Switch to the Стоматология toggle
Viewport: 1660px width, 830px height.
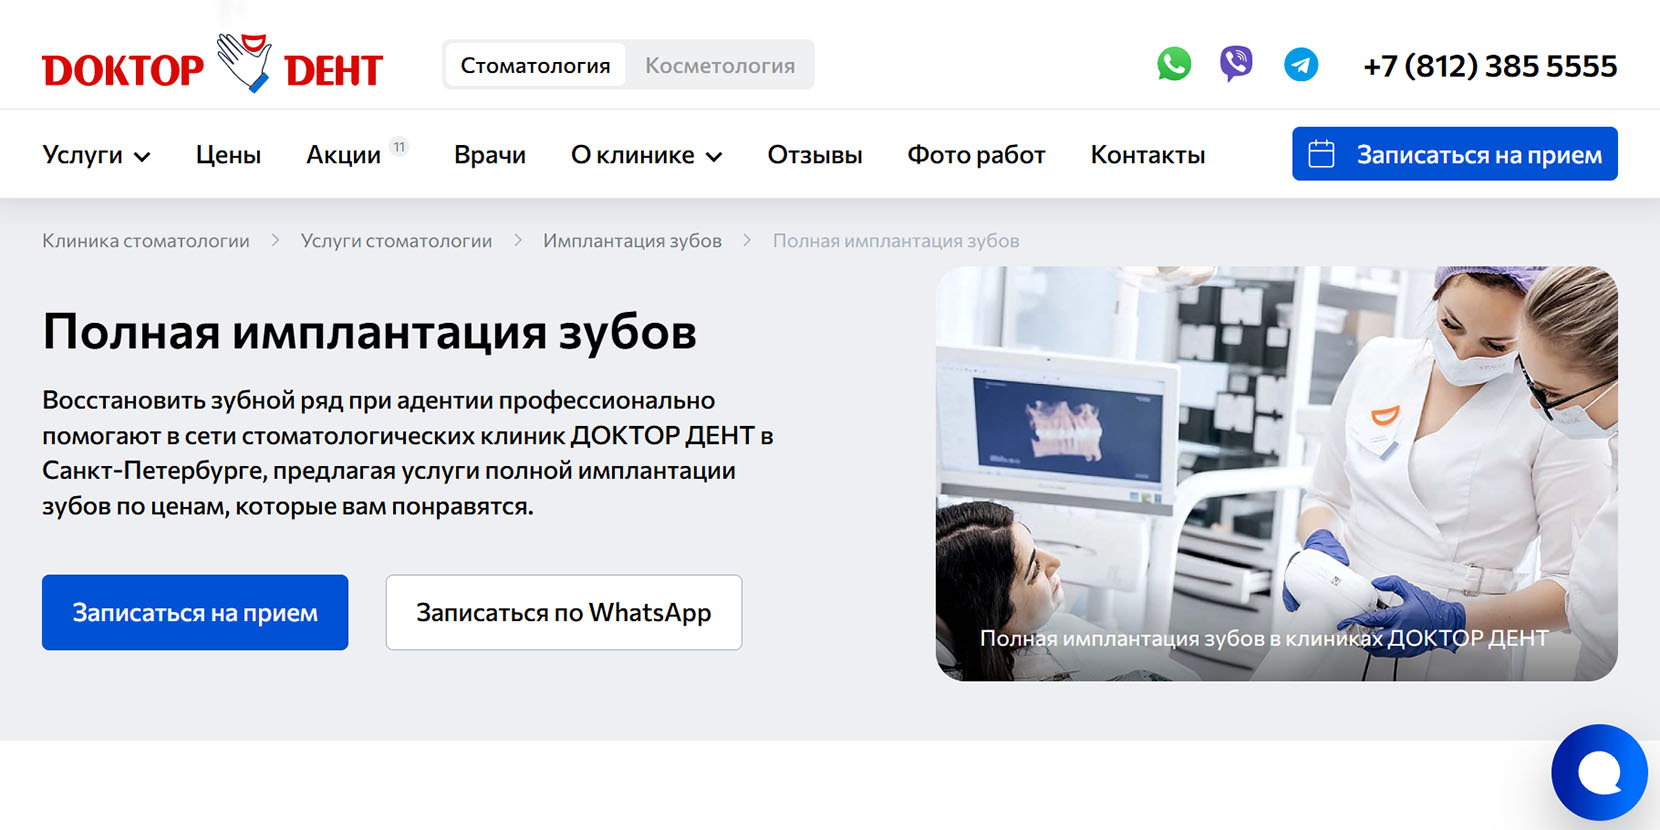(x=535, y=65)
